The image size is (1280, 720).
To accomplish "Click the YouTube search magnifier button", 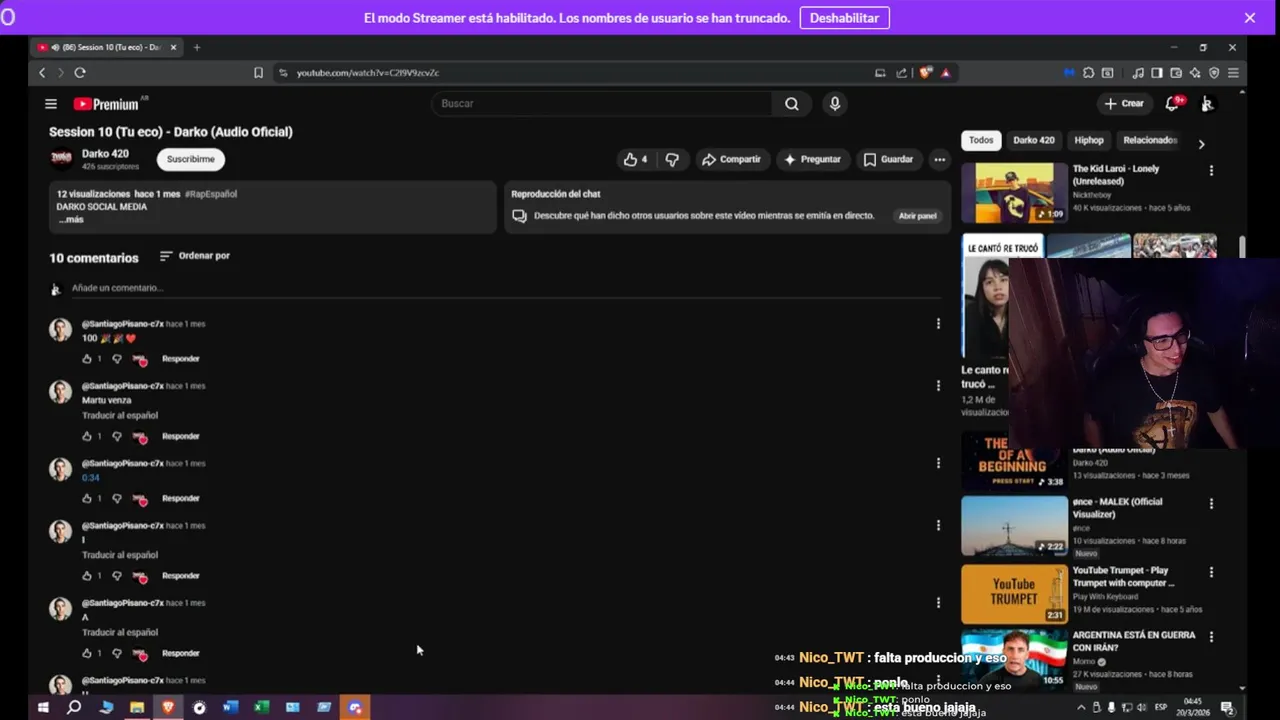I will click(x=792, y=104).
